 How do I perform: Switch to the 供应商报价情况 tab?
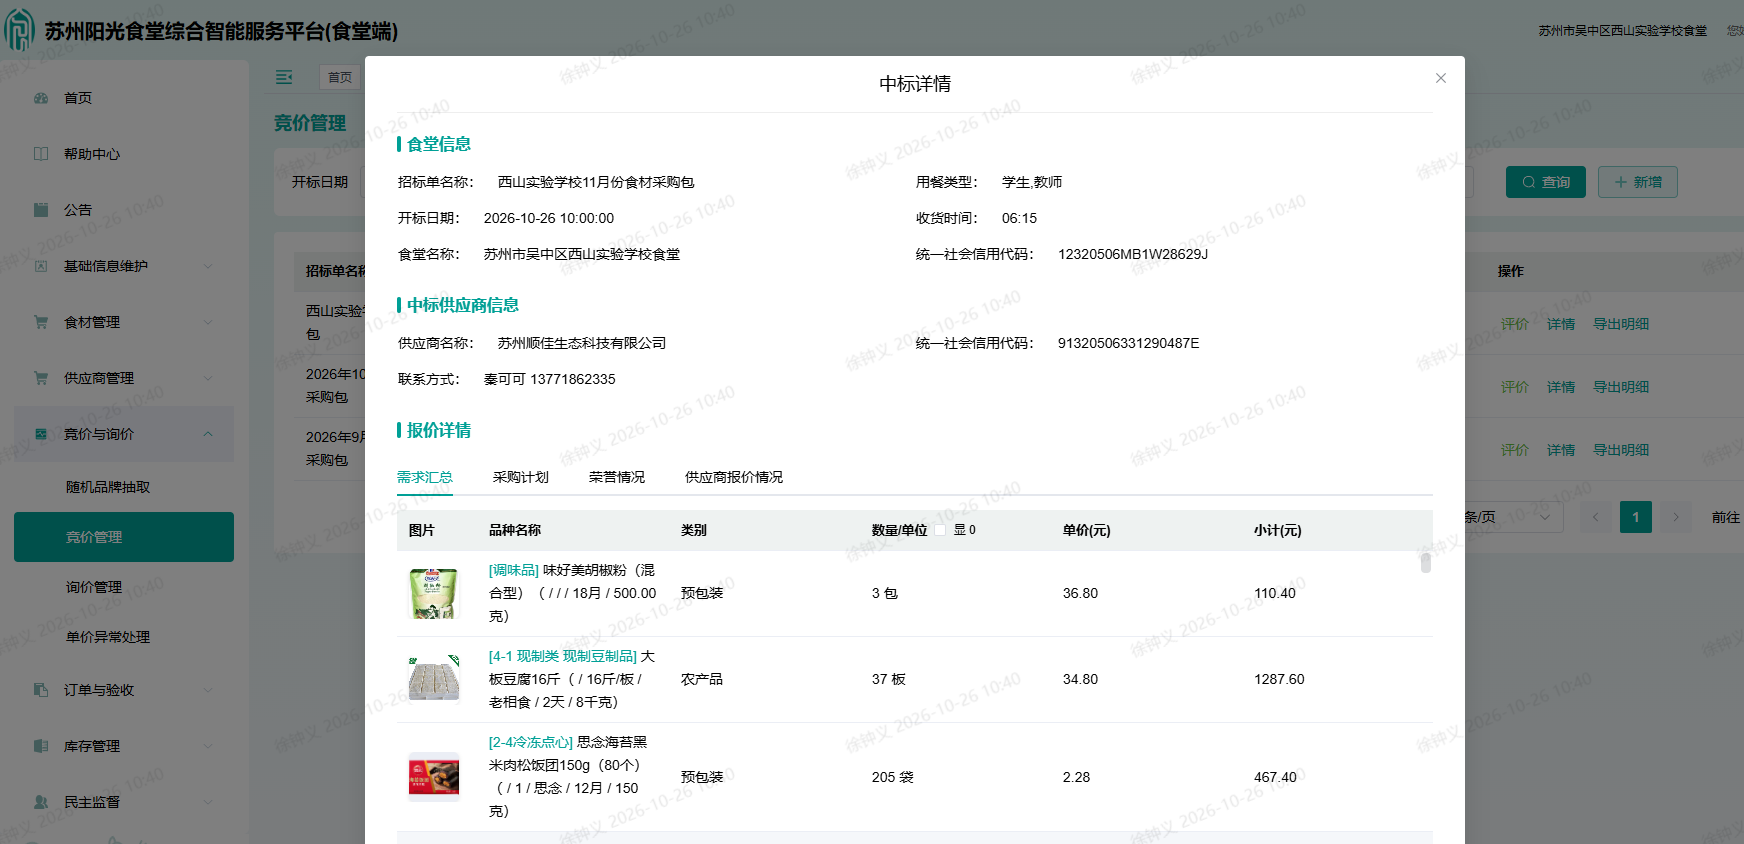pos(734,477)
